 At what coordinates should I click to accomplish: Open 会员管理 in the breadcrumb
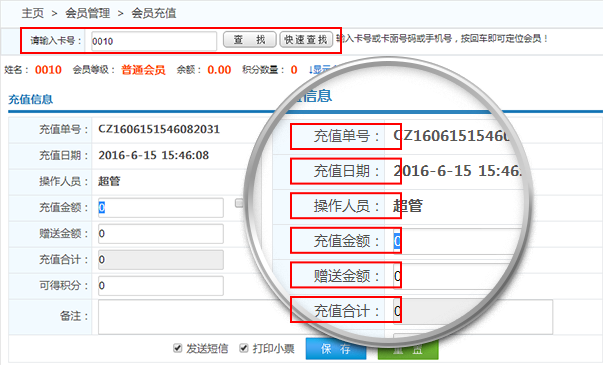(87, 13)
